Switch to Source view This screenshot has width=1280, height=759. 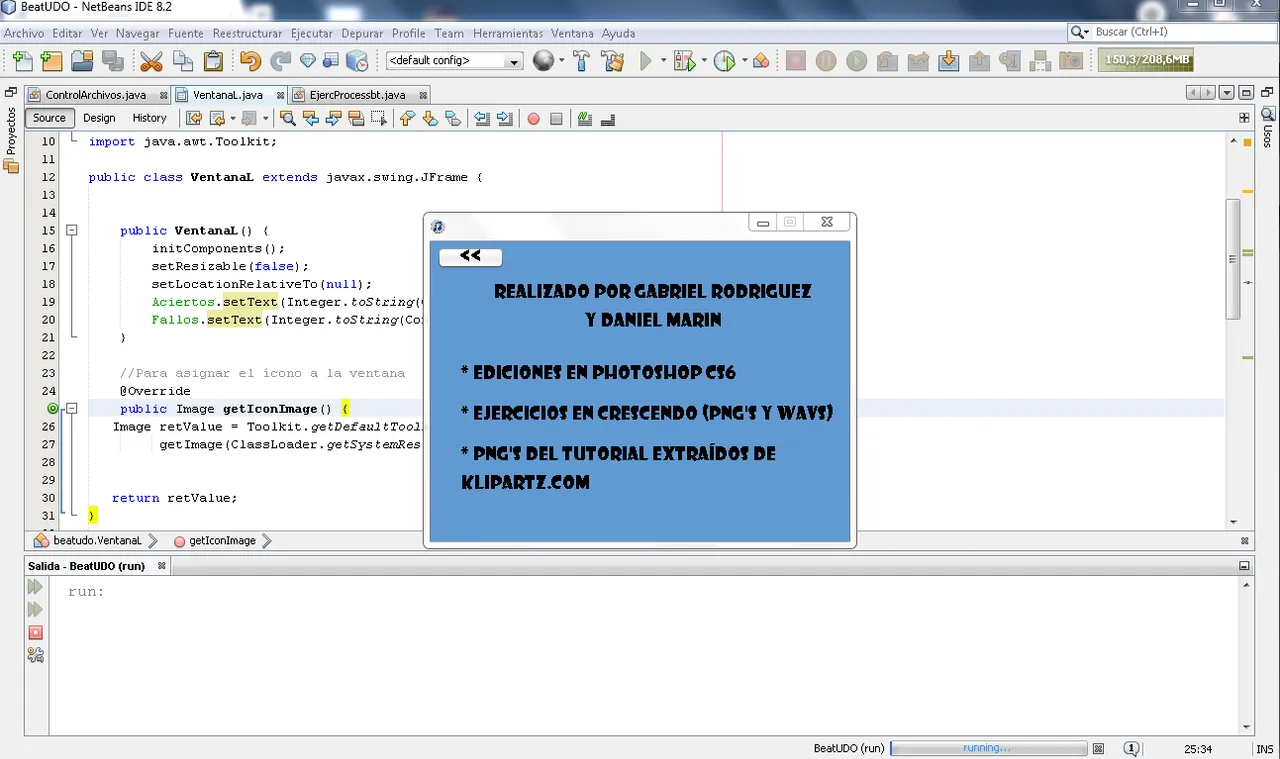[x=49, y=118]
